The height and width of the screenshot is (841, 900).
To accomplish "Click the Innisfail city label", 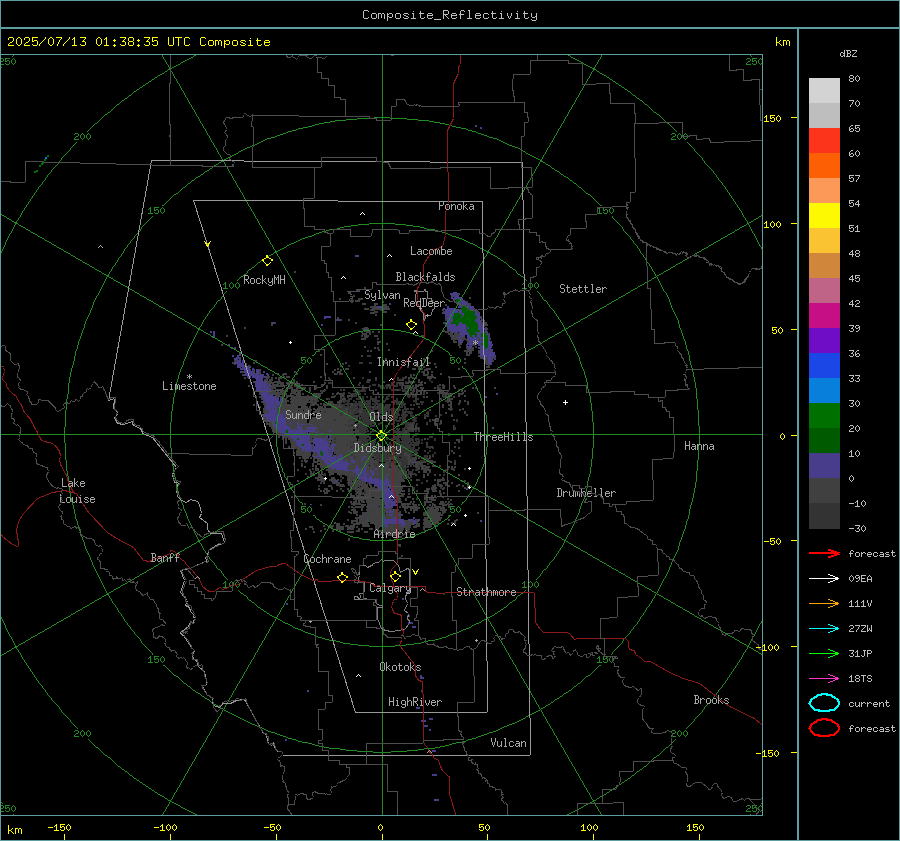I will pyautogui.click(x=404, y=362).
